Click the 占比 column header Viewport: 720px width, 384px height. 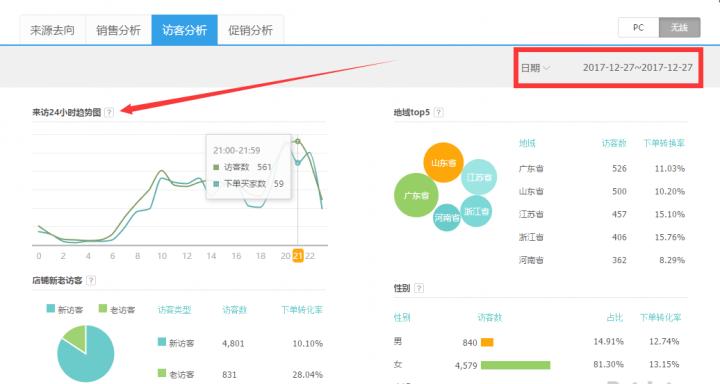614,317
